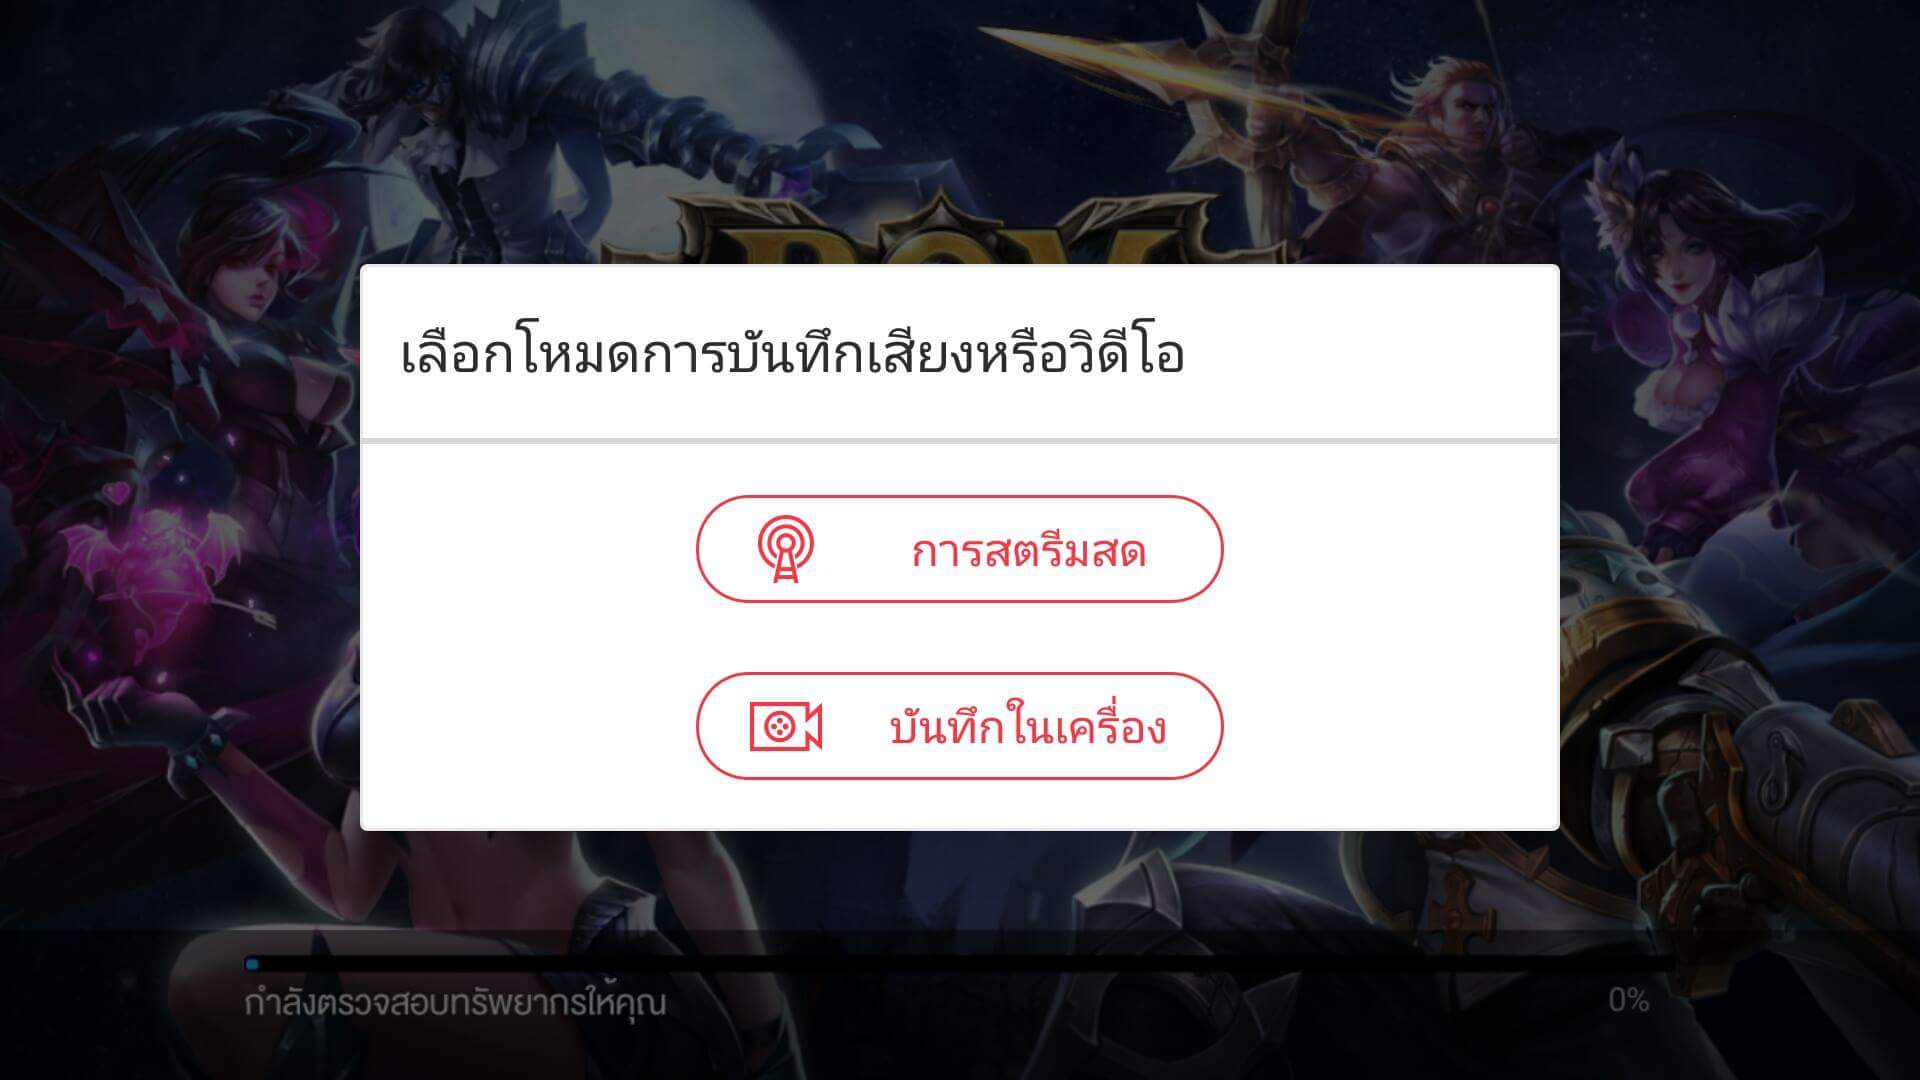This screenshot has width=1920, height=1080.
Task: Click the video camera icon for local recording
Action: tap(786, 726)
